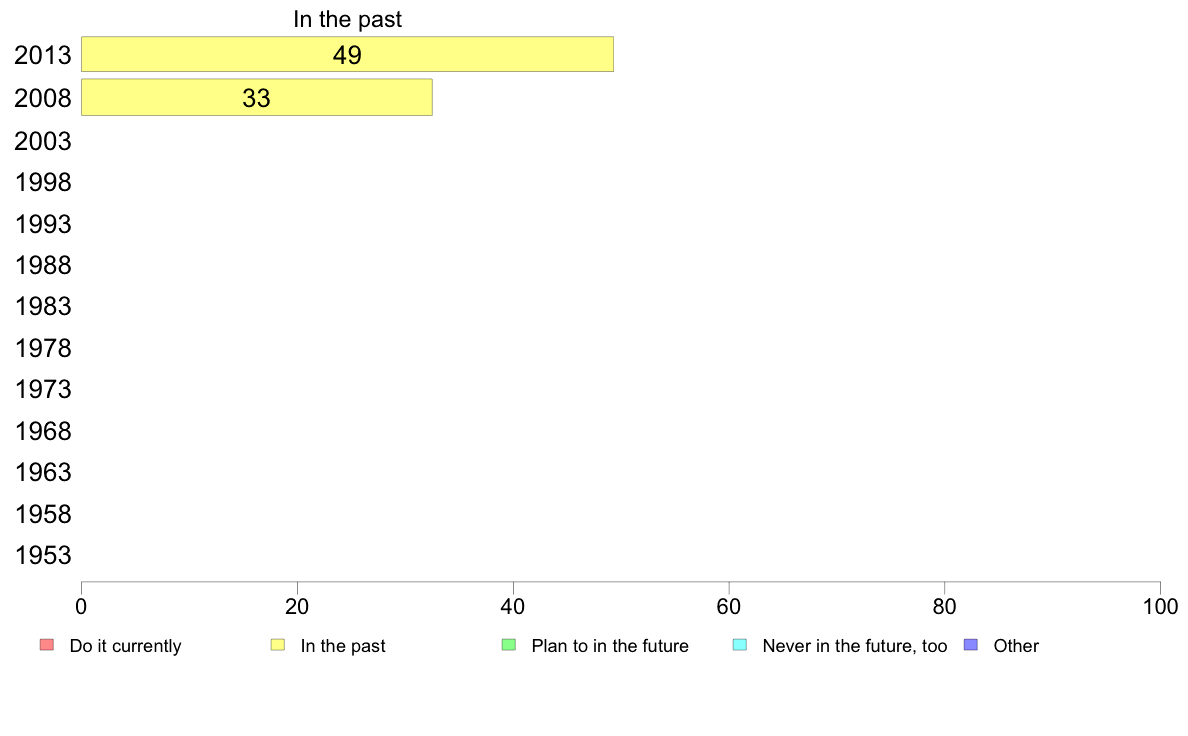Select the 2013 bar showing 49
This screenshot has width=1188, height=736.
[x=347, y=55]
